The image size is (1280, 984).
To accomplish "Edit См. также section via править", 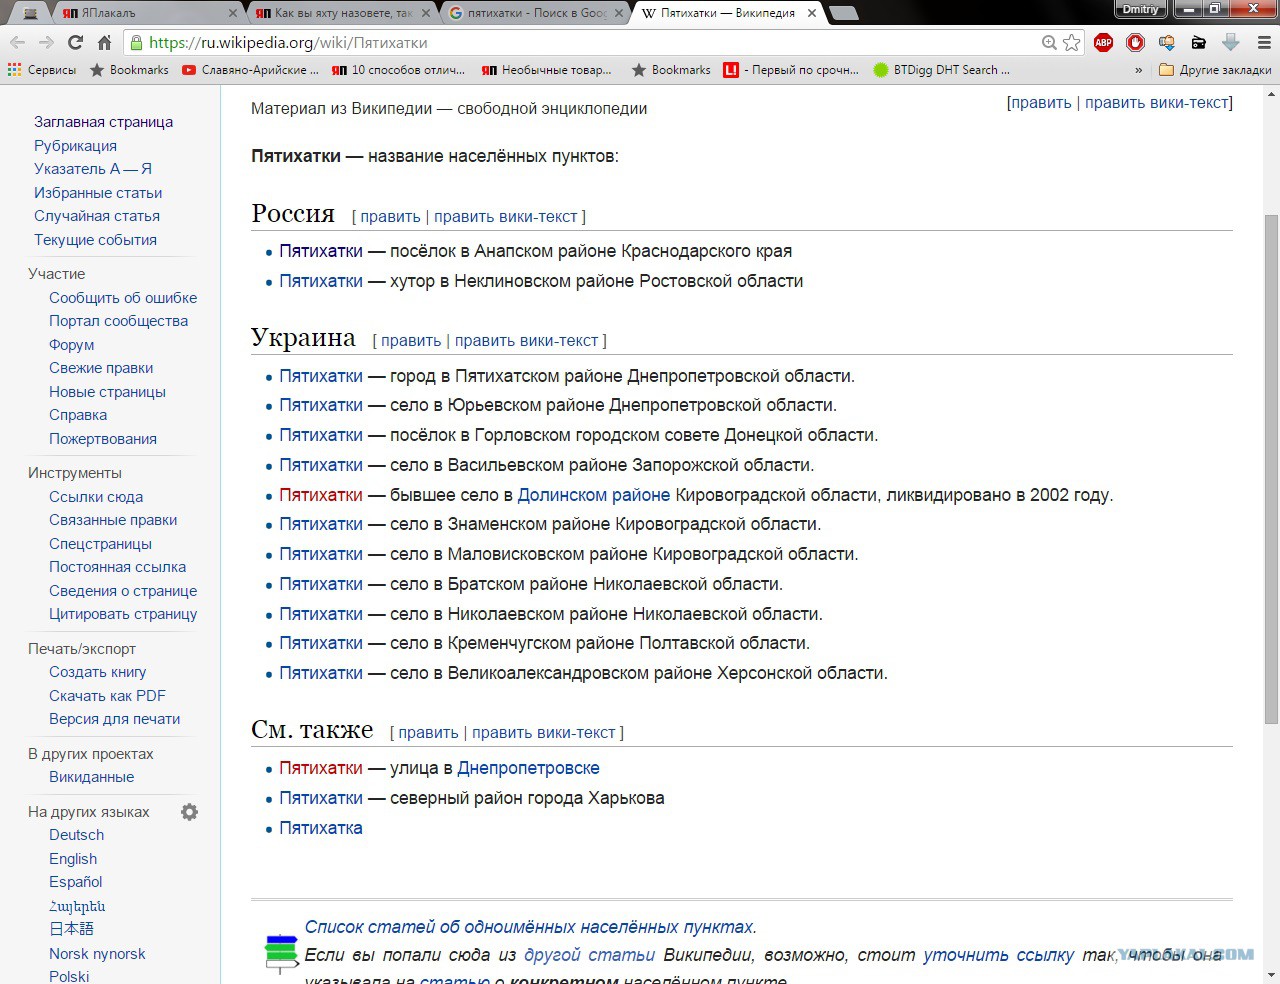I will (428, 733).
